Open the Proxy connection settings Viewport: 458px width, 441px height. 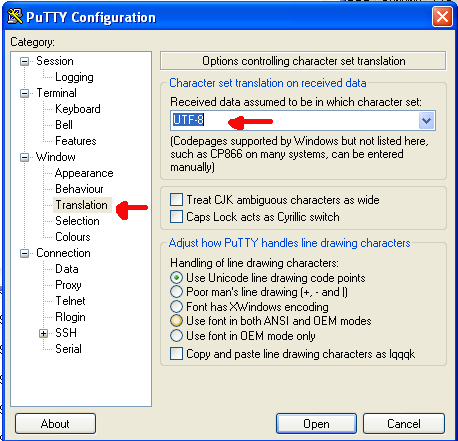click(x=68, y=285)
